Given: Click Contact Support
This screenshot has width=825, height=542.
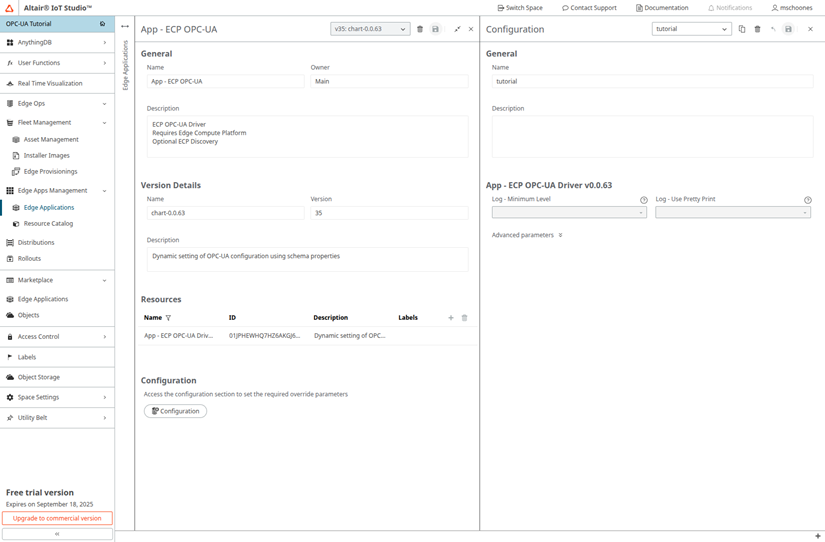Looking at the screenshot, I should click(589, 8).
